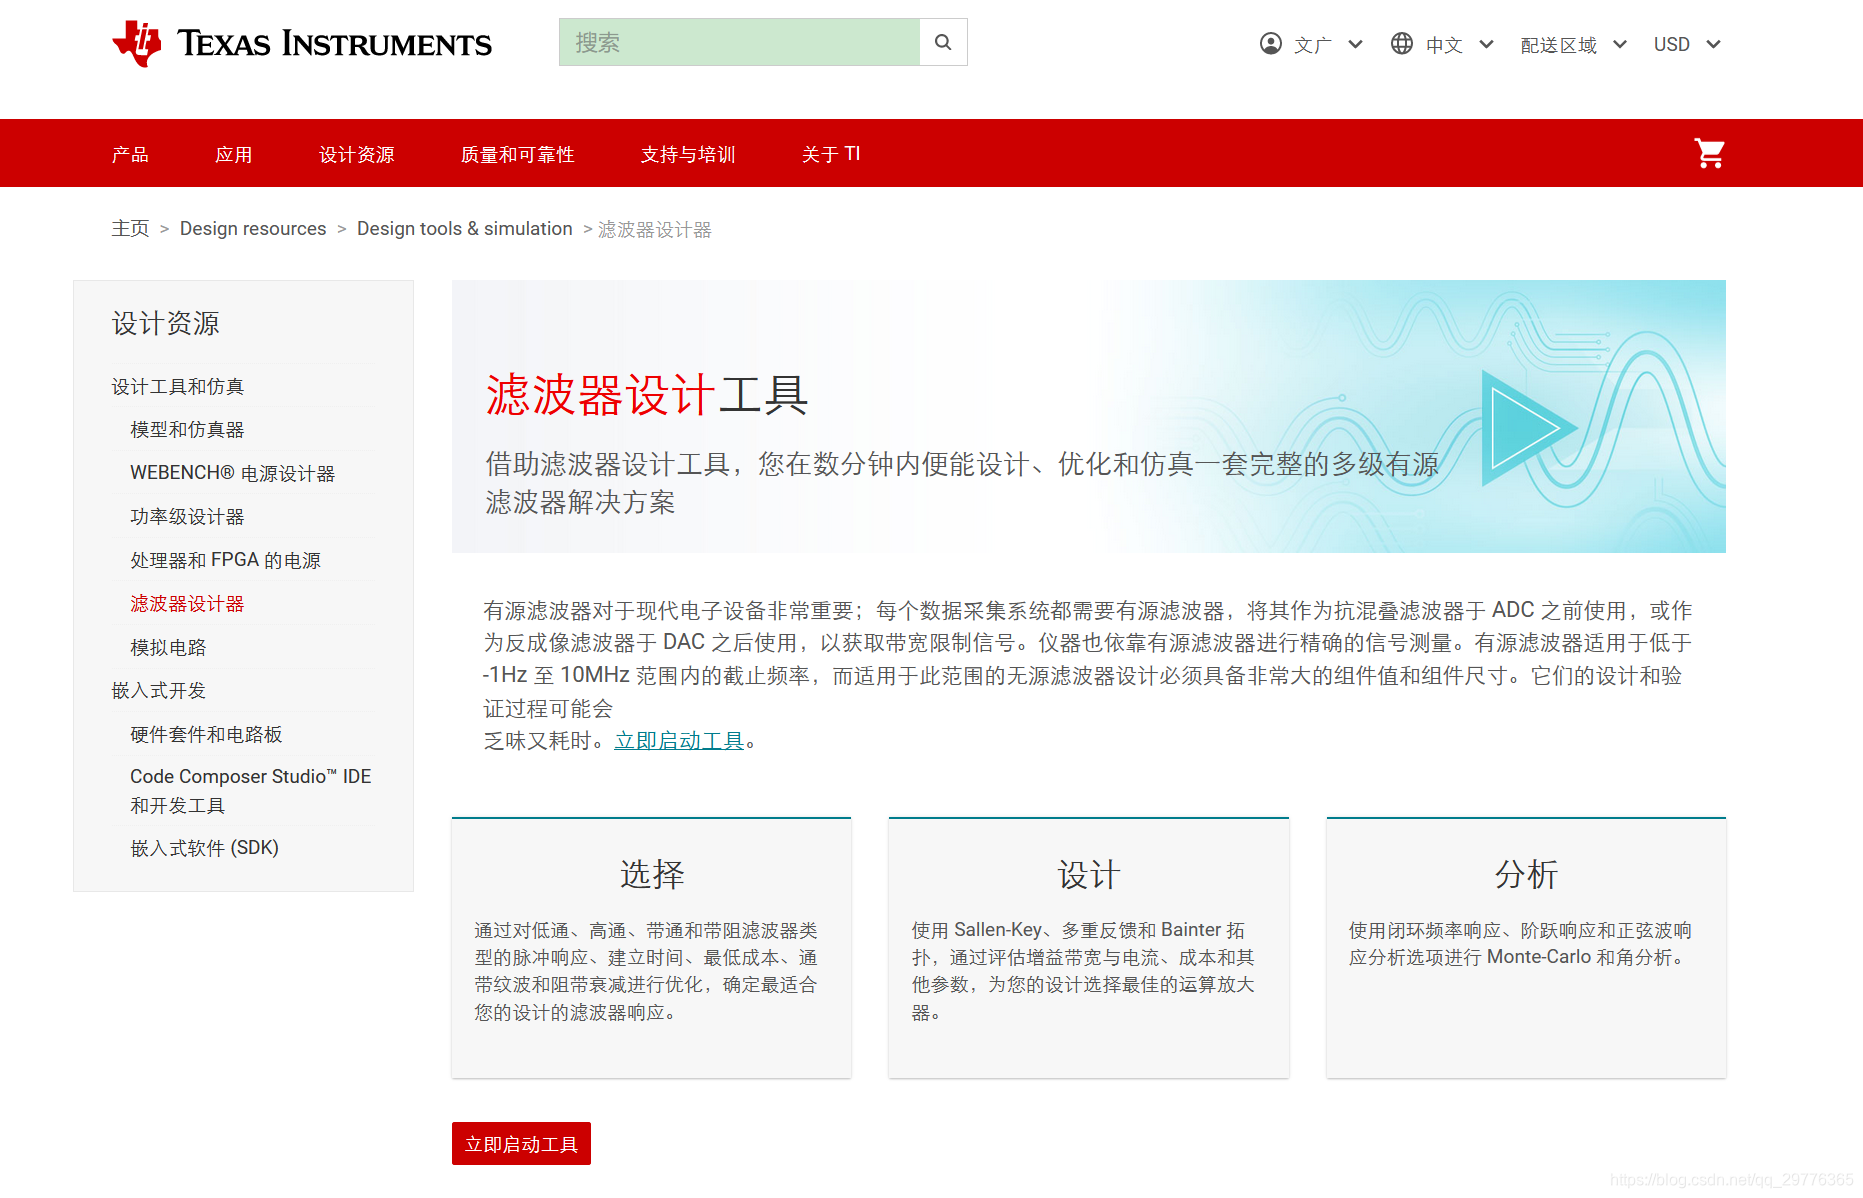Open 嵌入式软件 (SDK) sidebar link

pyautogui.click(x=204, y=848)
